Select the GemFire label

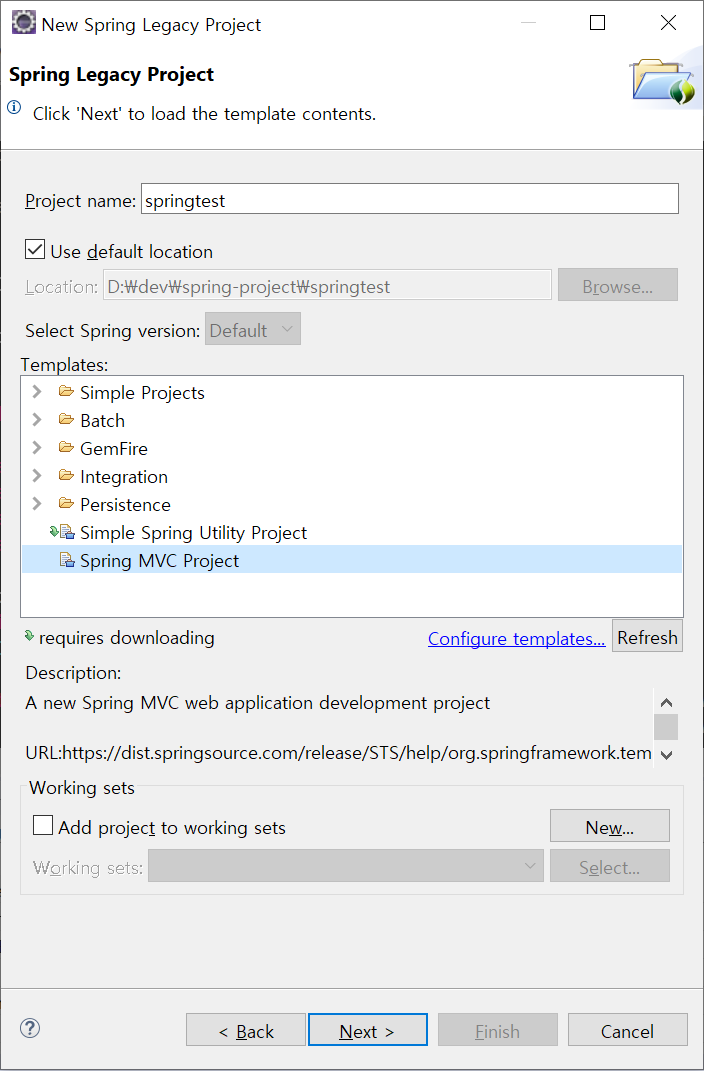coord(113,448)
